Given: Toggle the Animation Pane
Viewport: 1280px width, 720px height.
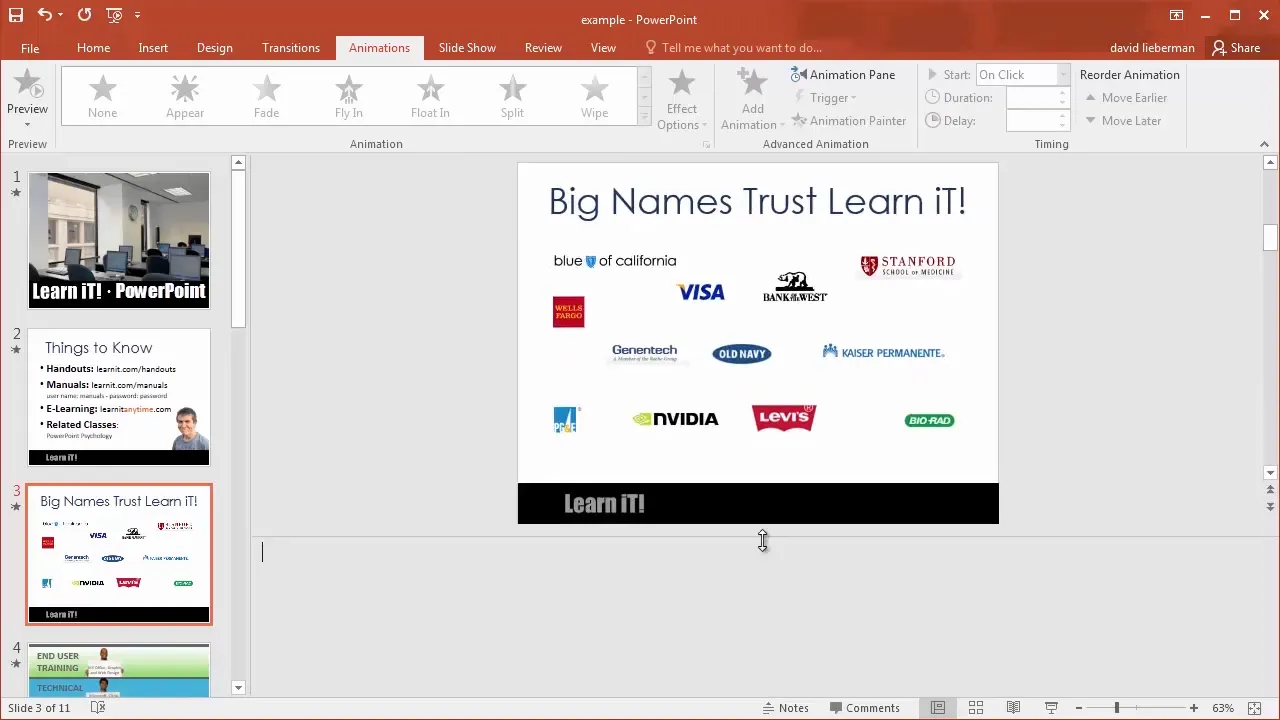Looking at the screenshot, I should (x=843, y=75).
